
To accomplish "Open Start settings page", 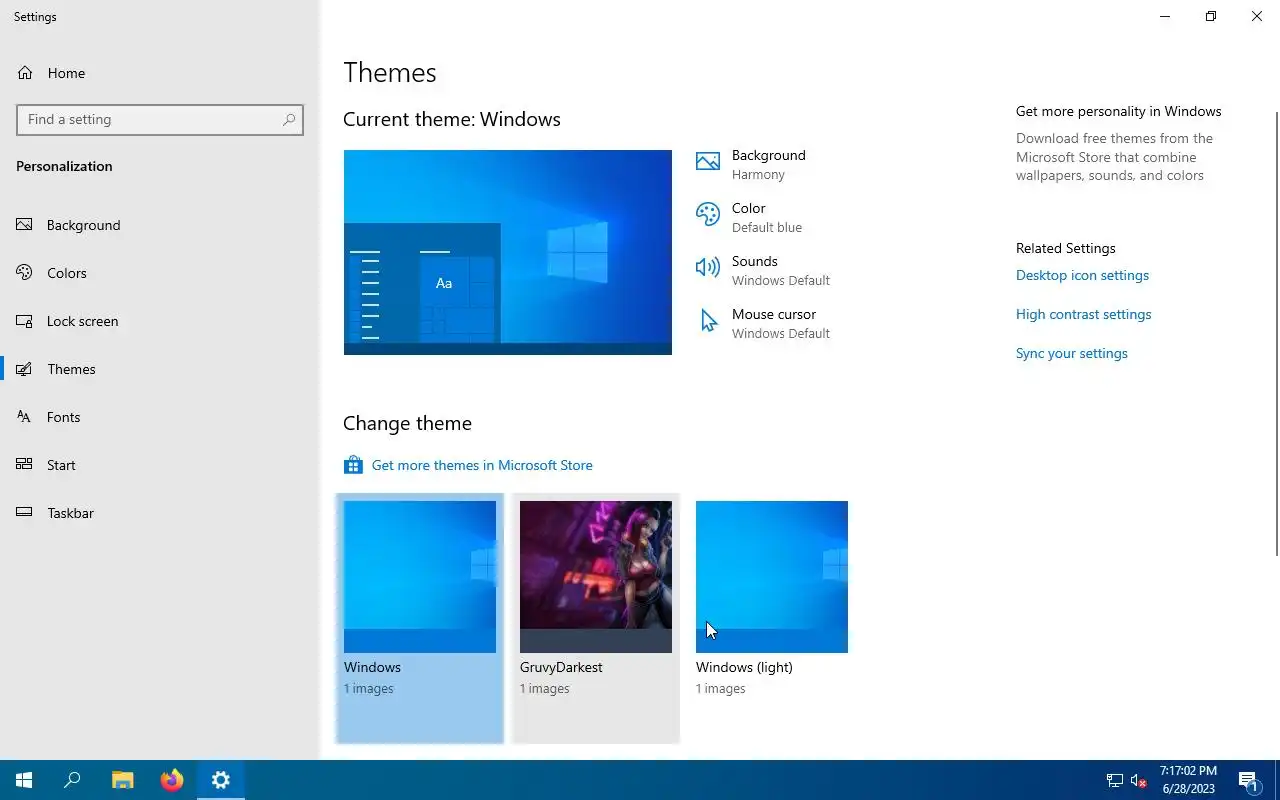I will point(160,465).
